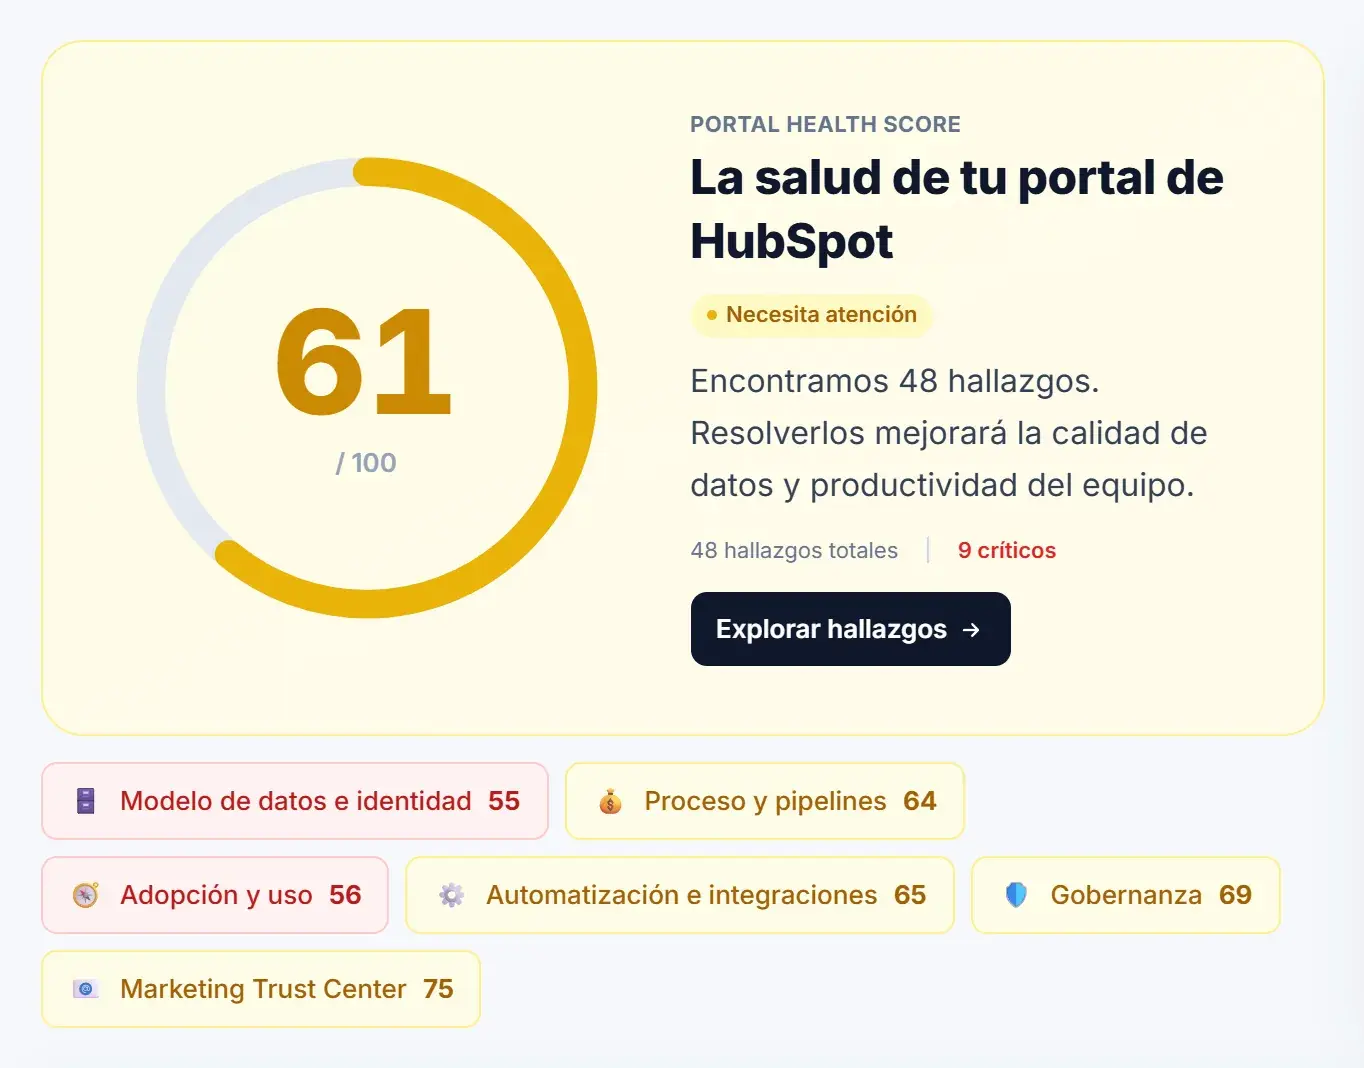Image resolution: width=1364 pixels, height=1068 pixels.
Task: Select the Adopción y uso chip
Action: click(x=215, y=895)
